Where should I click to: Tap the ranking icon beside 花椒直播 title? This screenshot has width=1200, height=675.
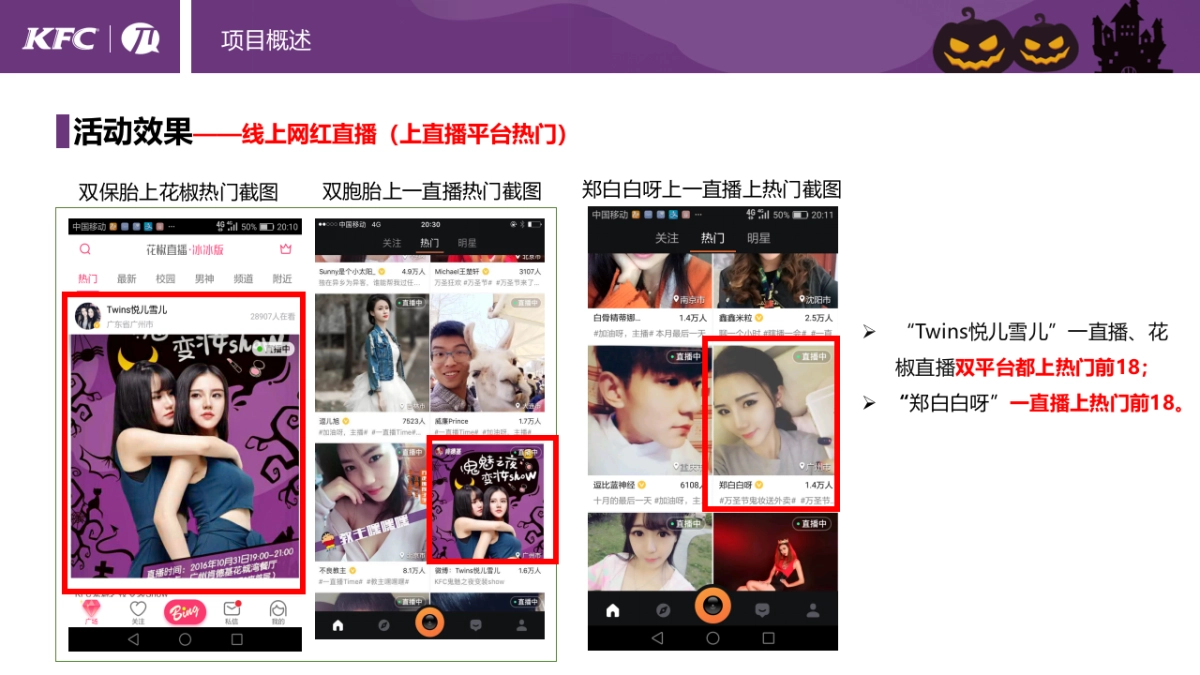[287, 247]
